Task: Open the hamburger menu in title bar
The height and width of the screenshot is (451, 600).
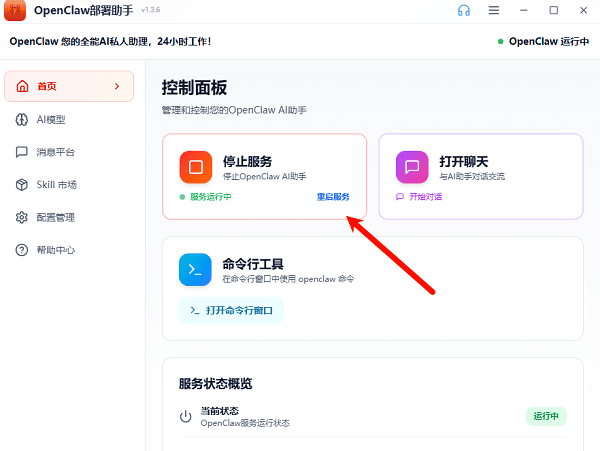Action: coord(494,10)
